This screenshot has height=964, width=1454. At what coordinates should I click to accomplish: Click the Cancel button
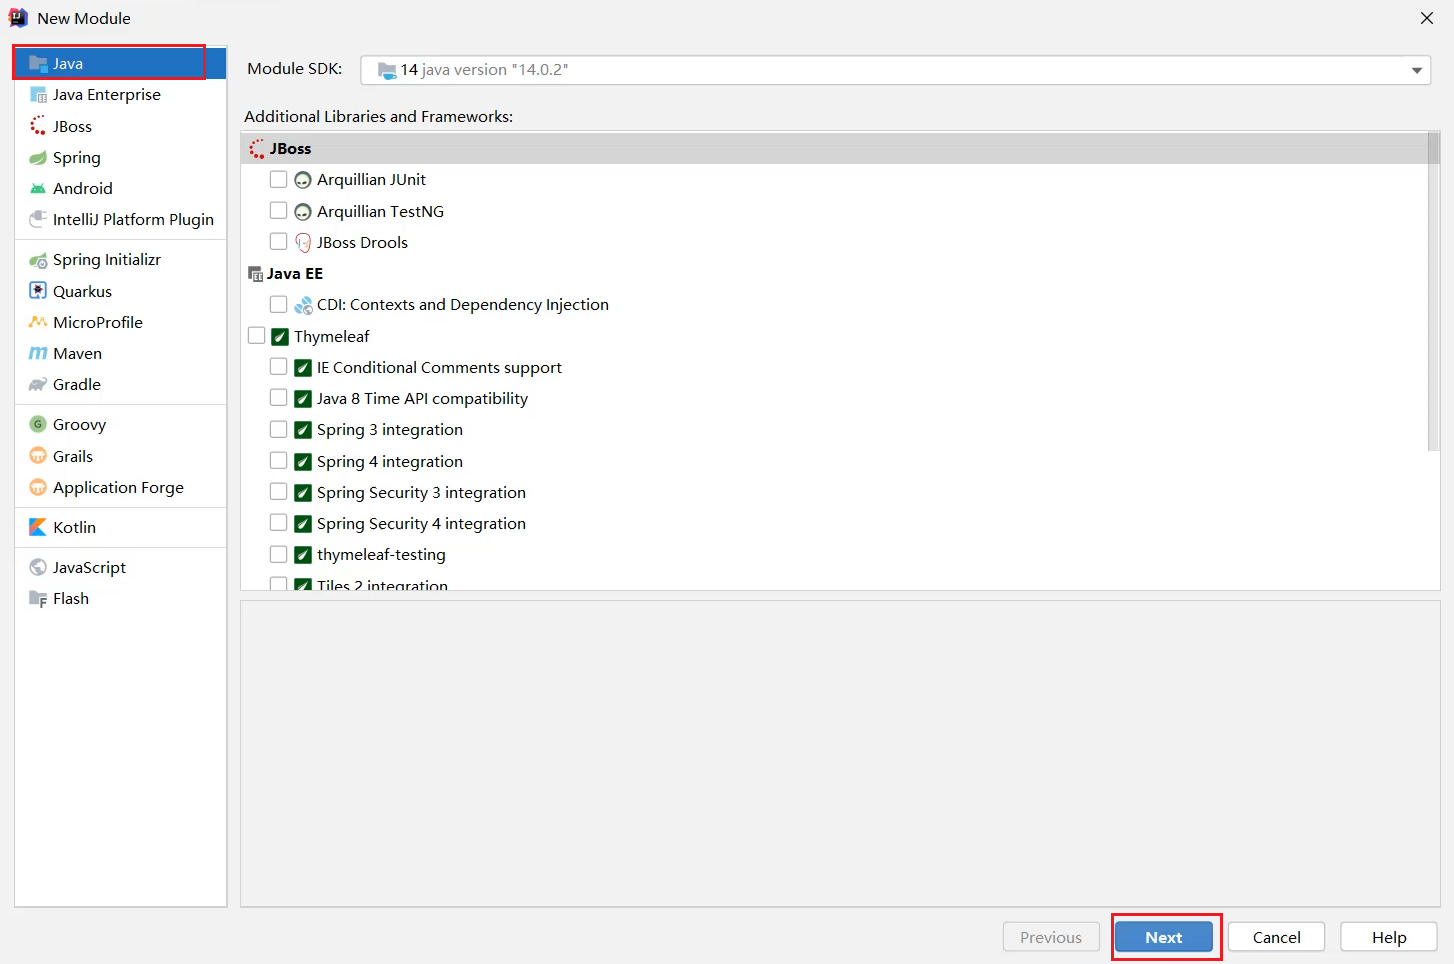(x=1276, y=937)
